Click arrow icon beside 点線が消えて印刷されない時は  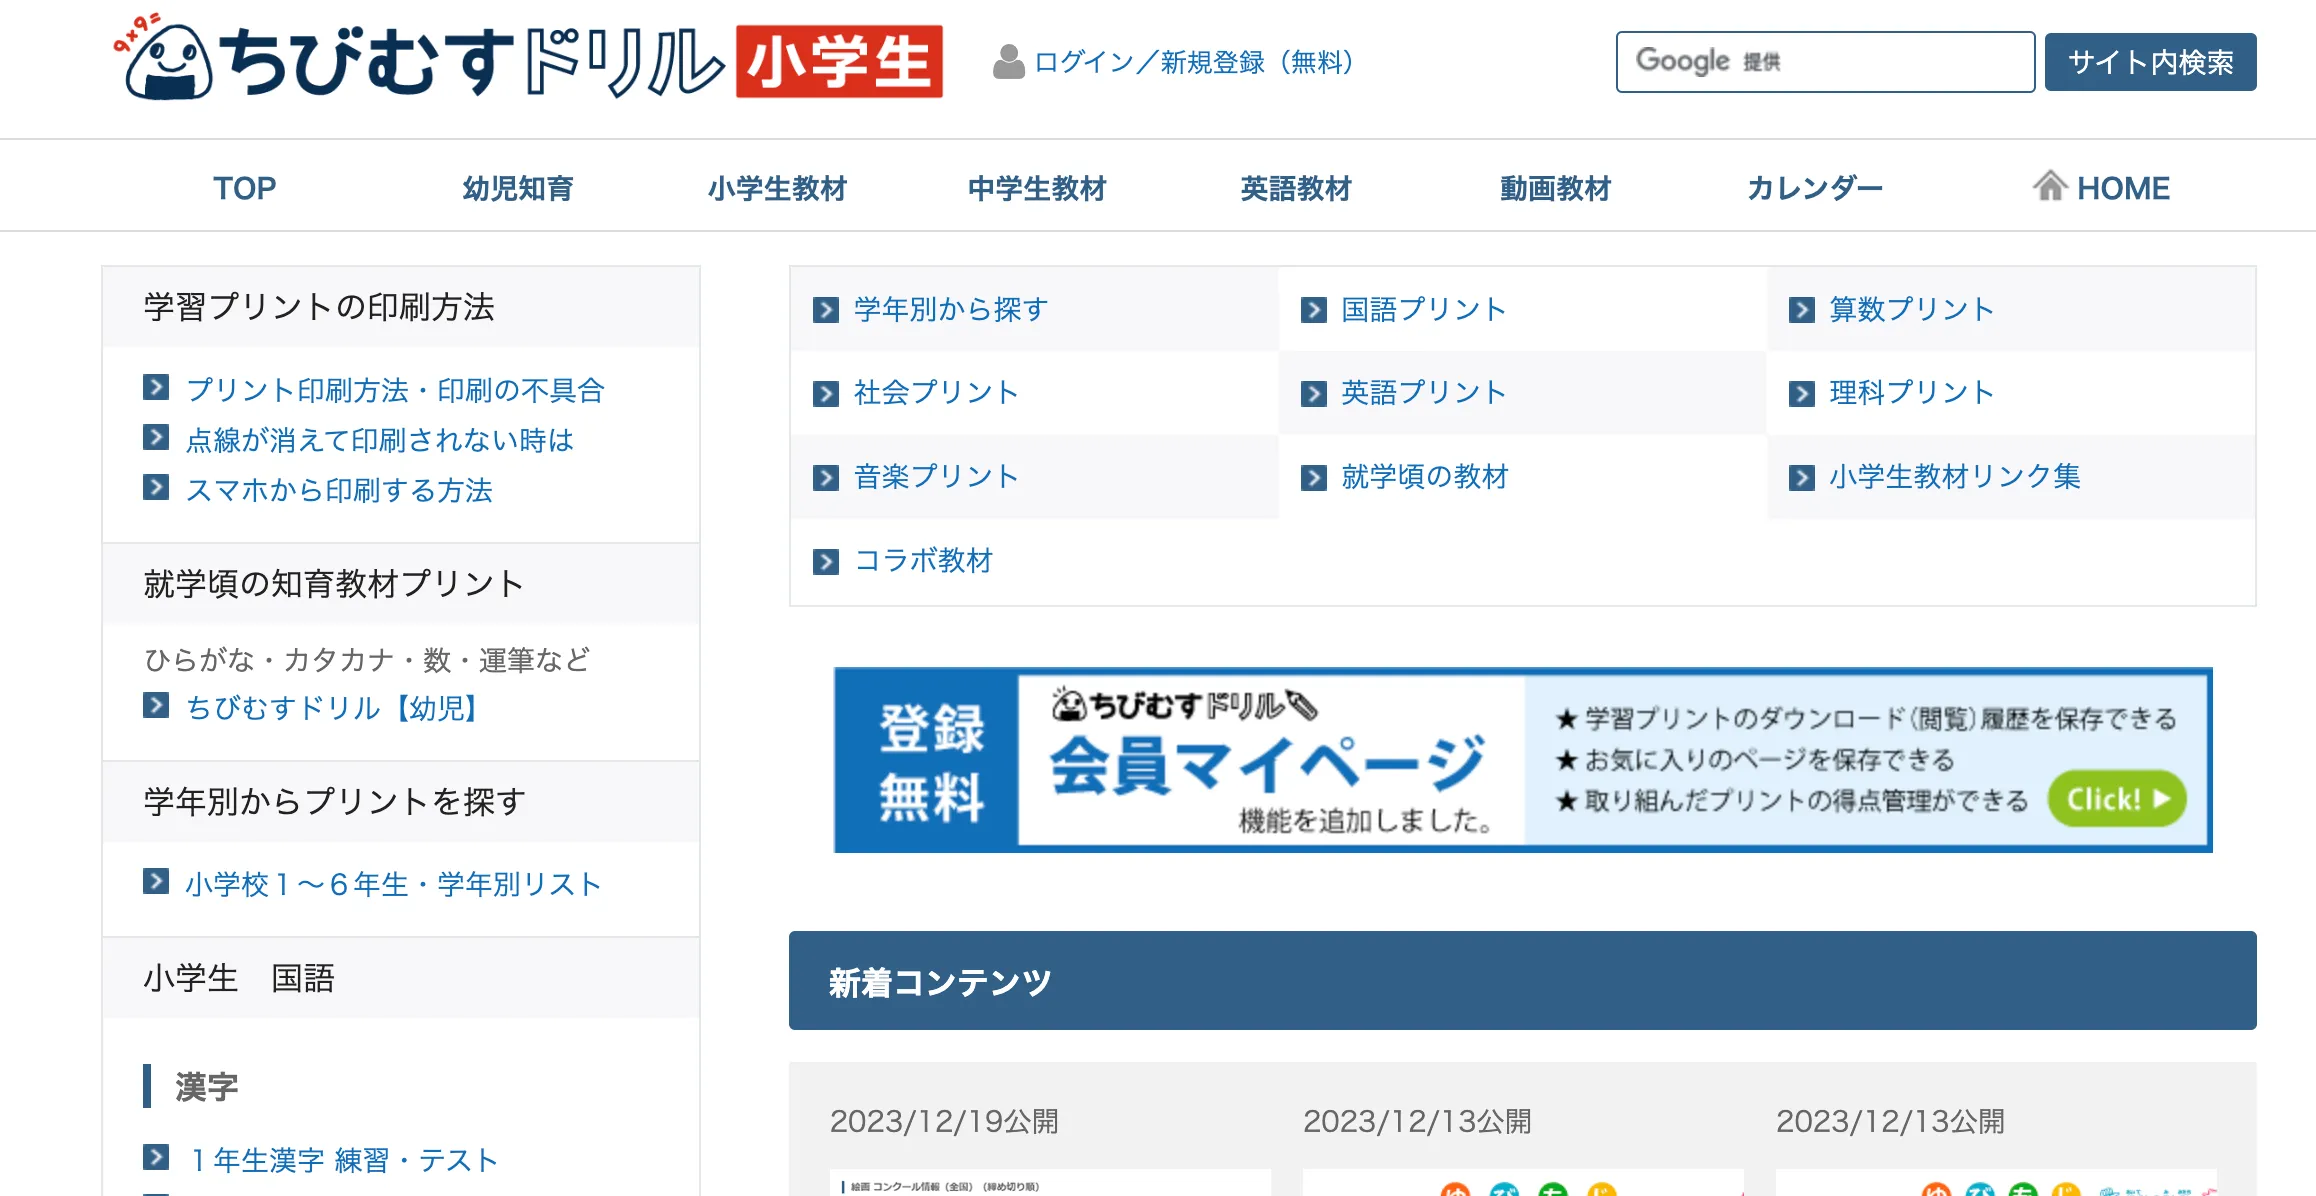[x=156, y=437]
